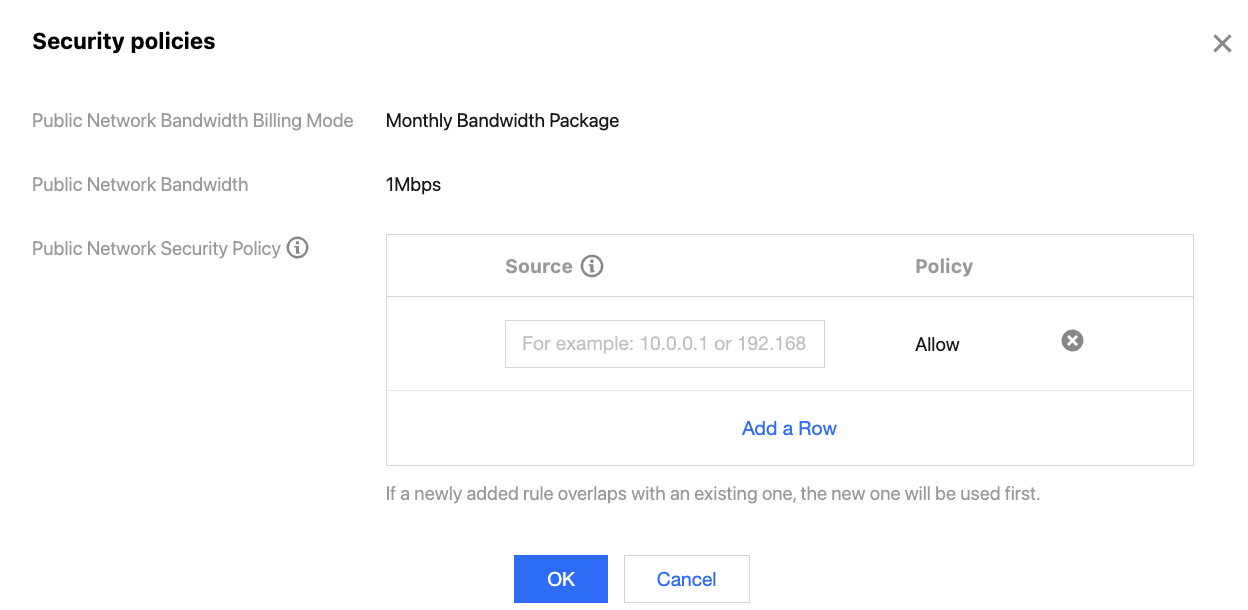Click the overlapping rule hint text
Image resolution: width=1248 pixels, height=610 pixels.
coord(712,494)
